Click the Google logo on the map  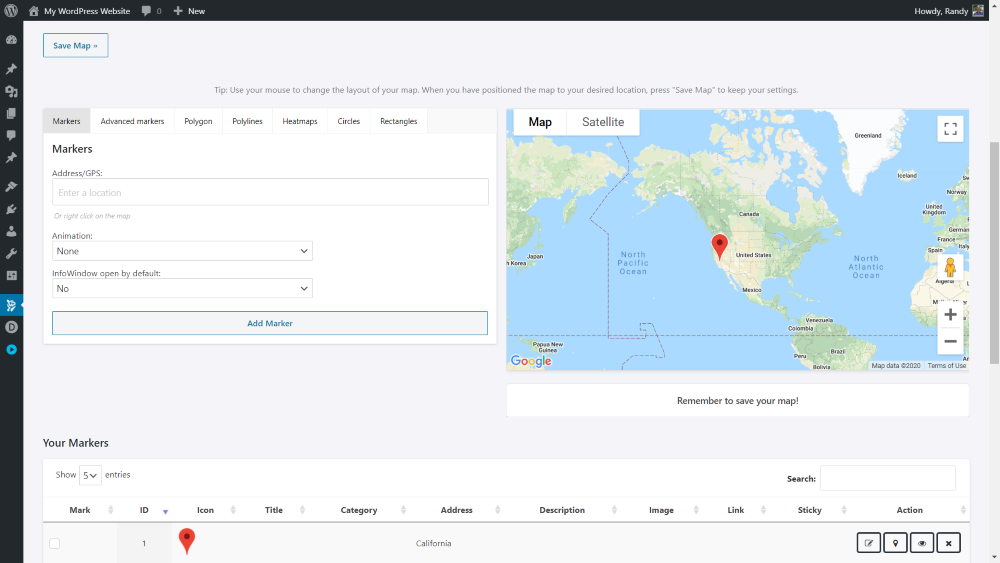click(x=531, y=362)
